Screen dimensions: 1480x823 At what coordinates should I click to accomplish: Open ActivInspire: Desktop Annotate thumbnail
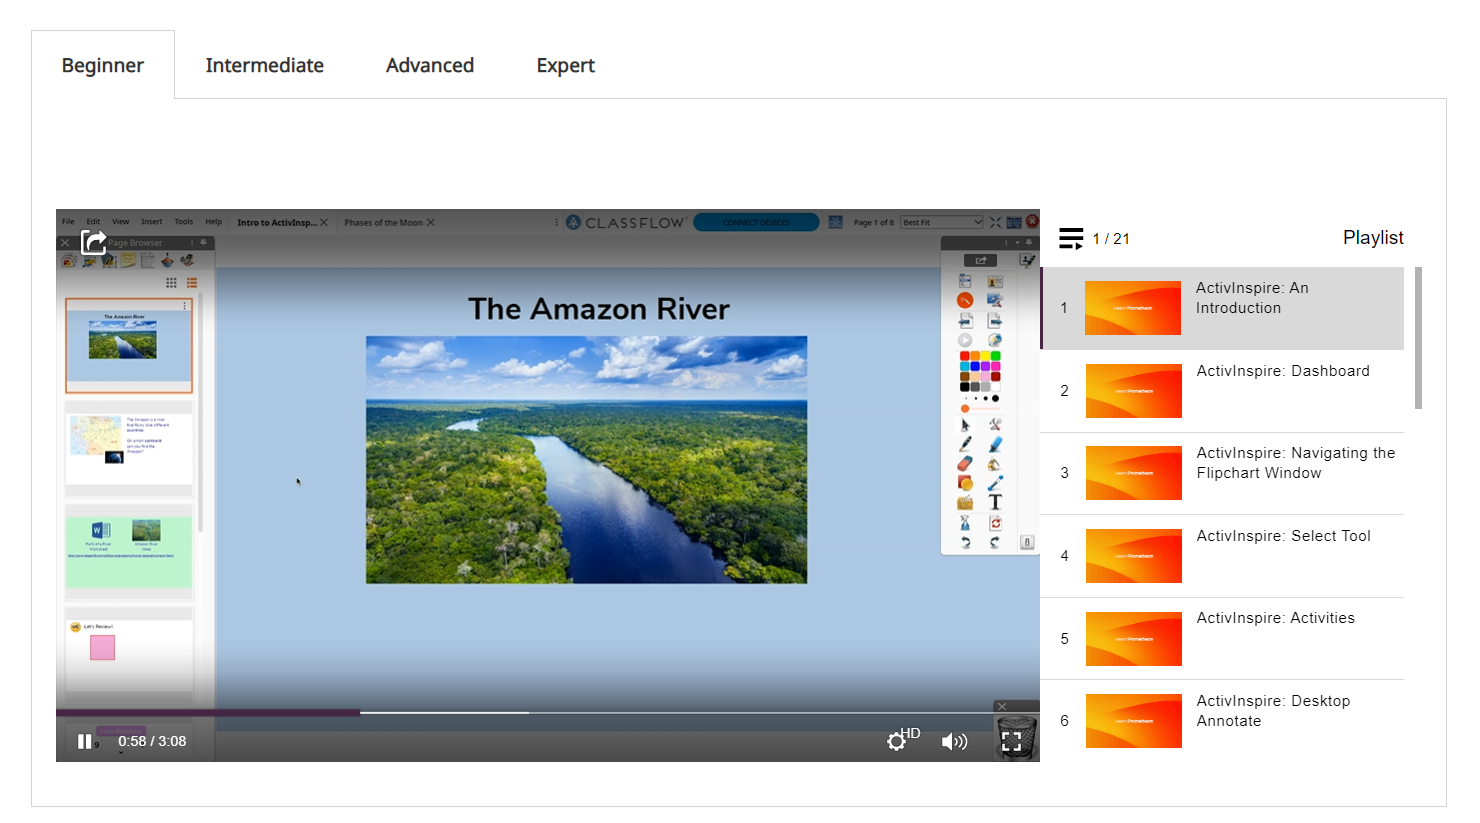[1133, 721]
